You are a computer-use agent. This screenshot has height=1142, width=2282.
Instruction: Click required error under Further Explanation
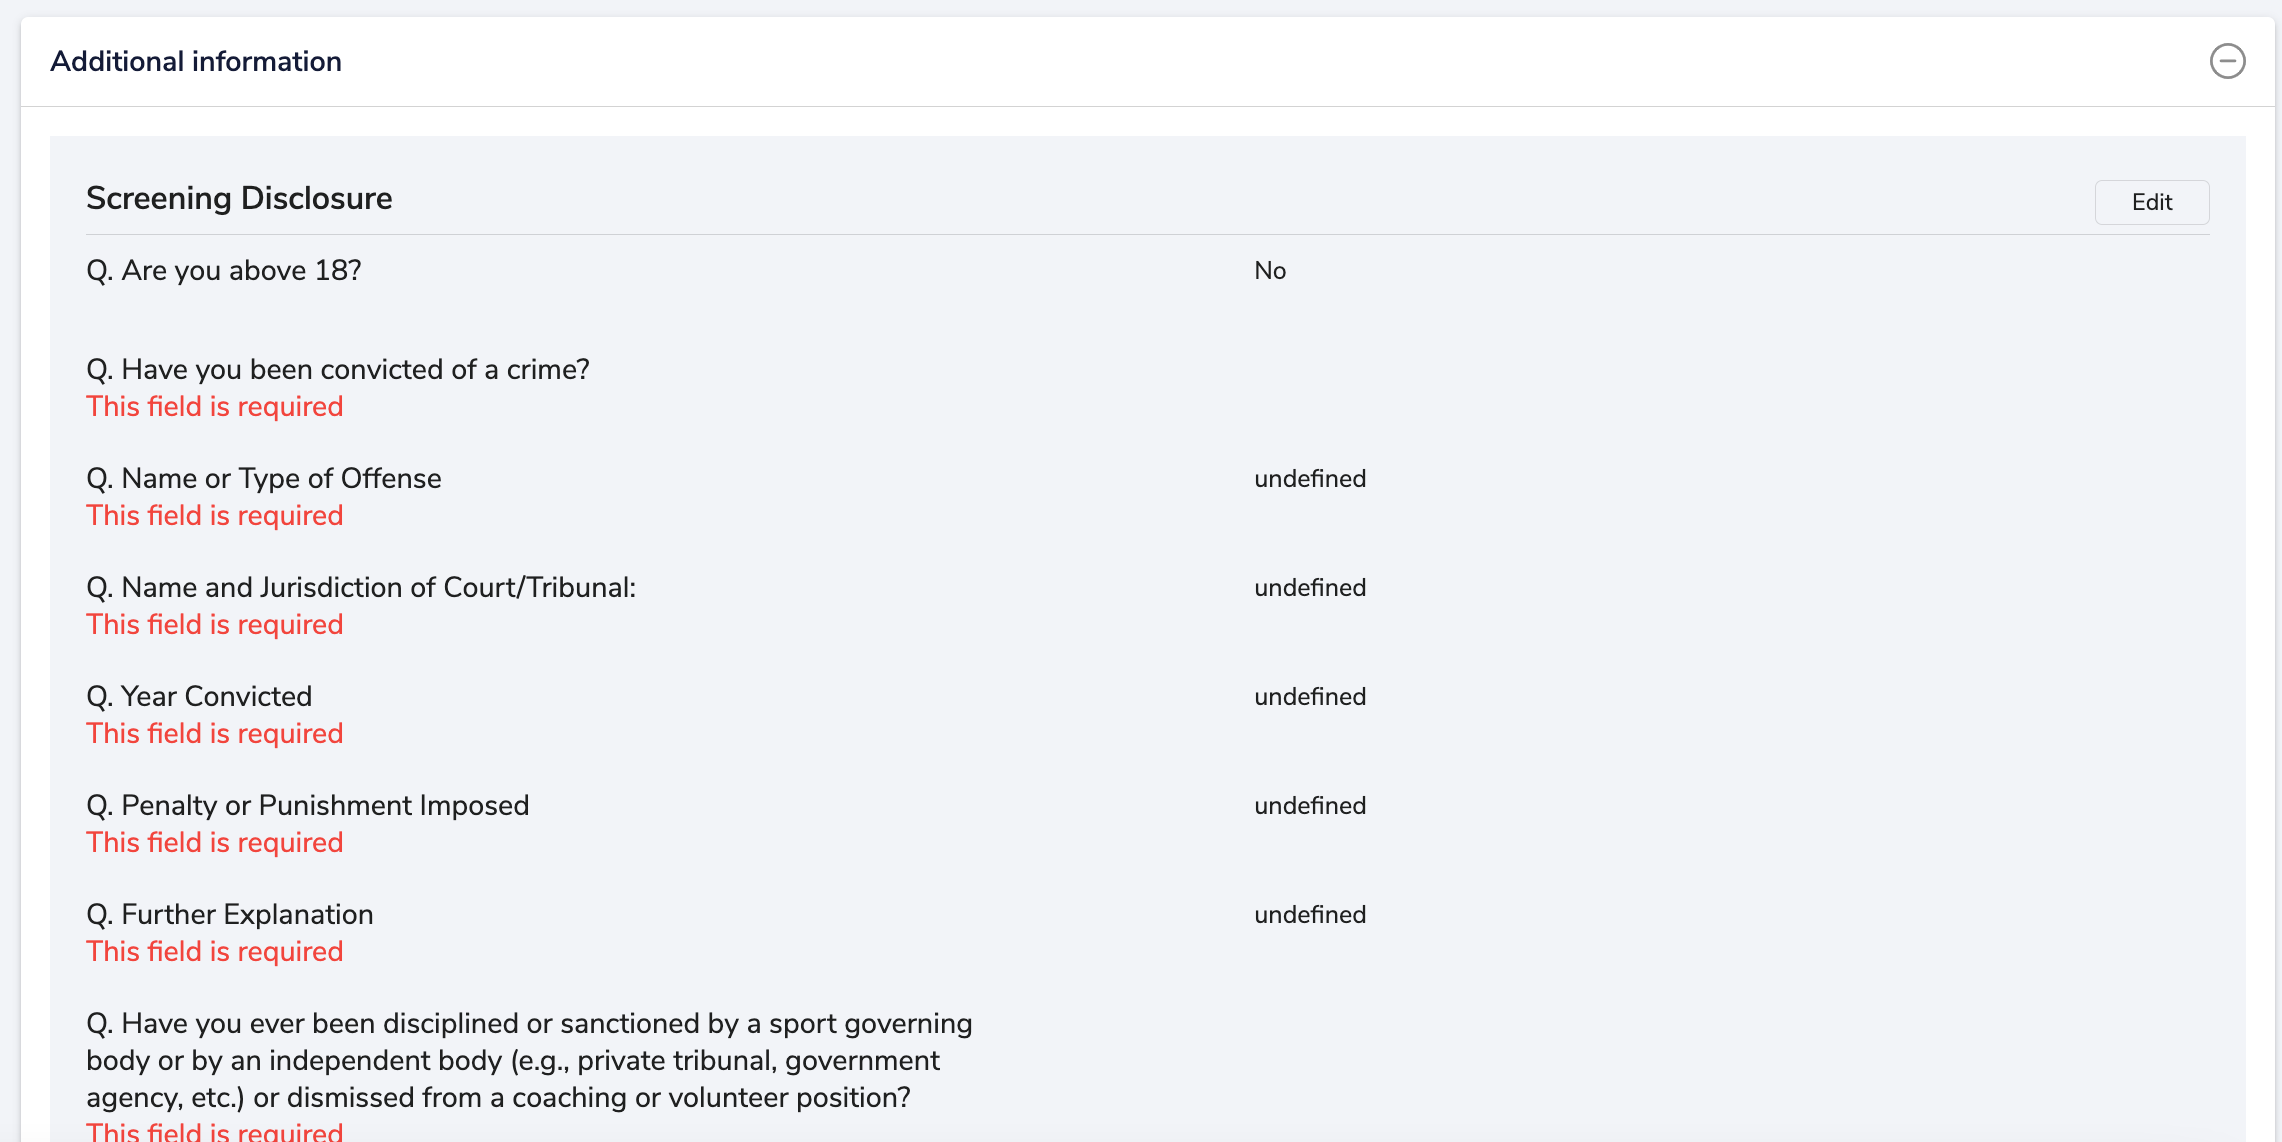coord(215,951)
